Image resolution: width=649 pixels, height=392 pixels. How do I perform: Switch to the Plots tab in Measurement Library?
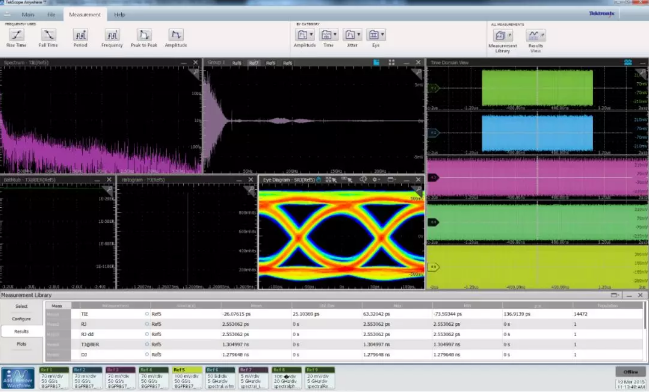click(22, 344)
